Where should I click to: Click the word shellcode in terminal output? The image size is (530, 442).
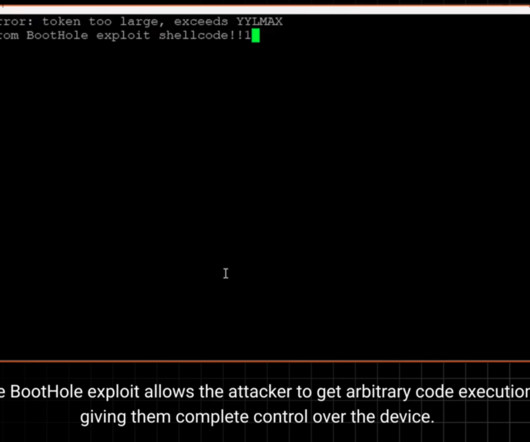point(194,35)
